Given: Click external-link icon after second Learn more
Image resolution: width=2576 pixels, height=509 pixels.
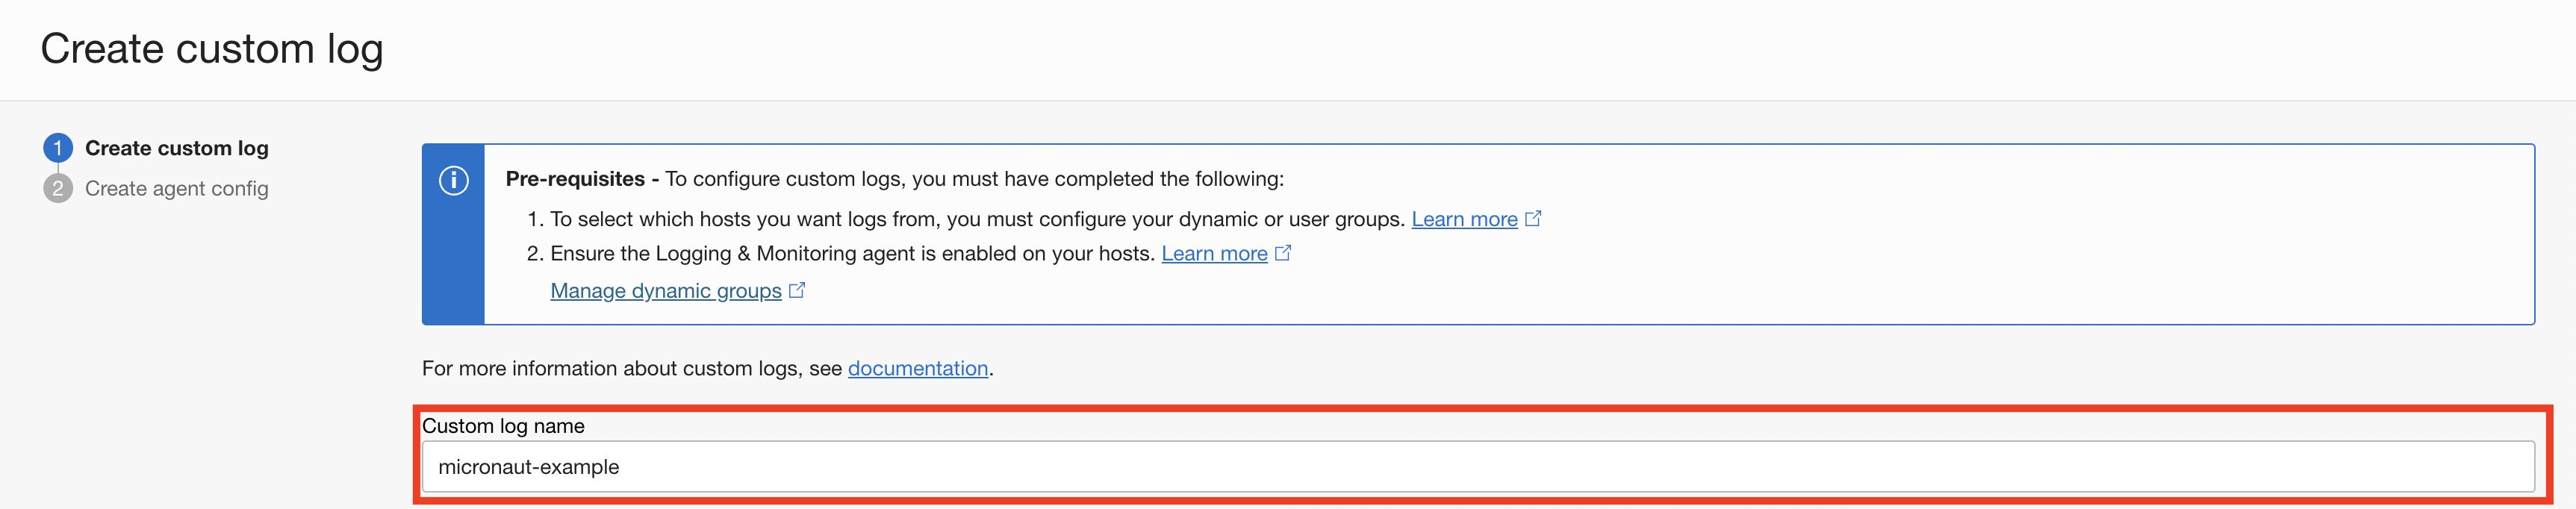Looking at the screenshot, I should coord(1283,253).
